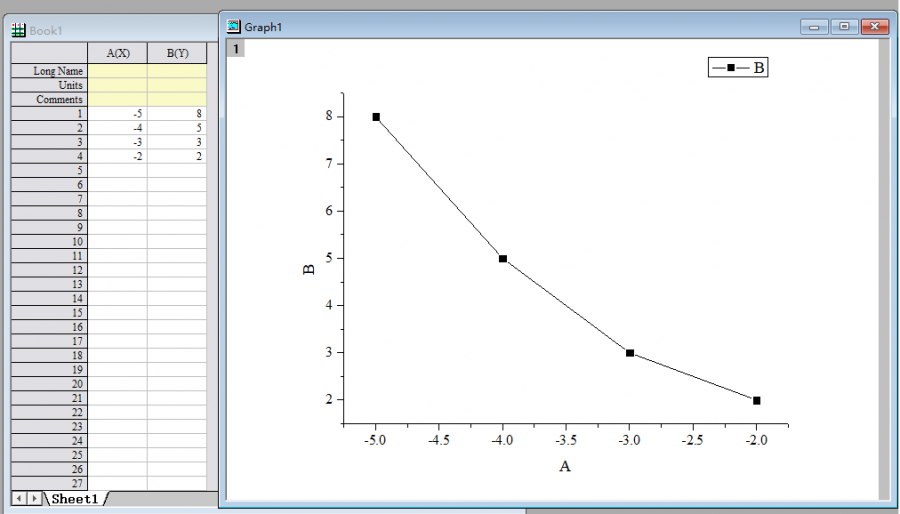
Task: Select row header 20 in Book1
Action: click(49, 384)
